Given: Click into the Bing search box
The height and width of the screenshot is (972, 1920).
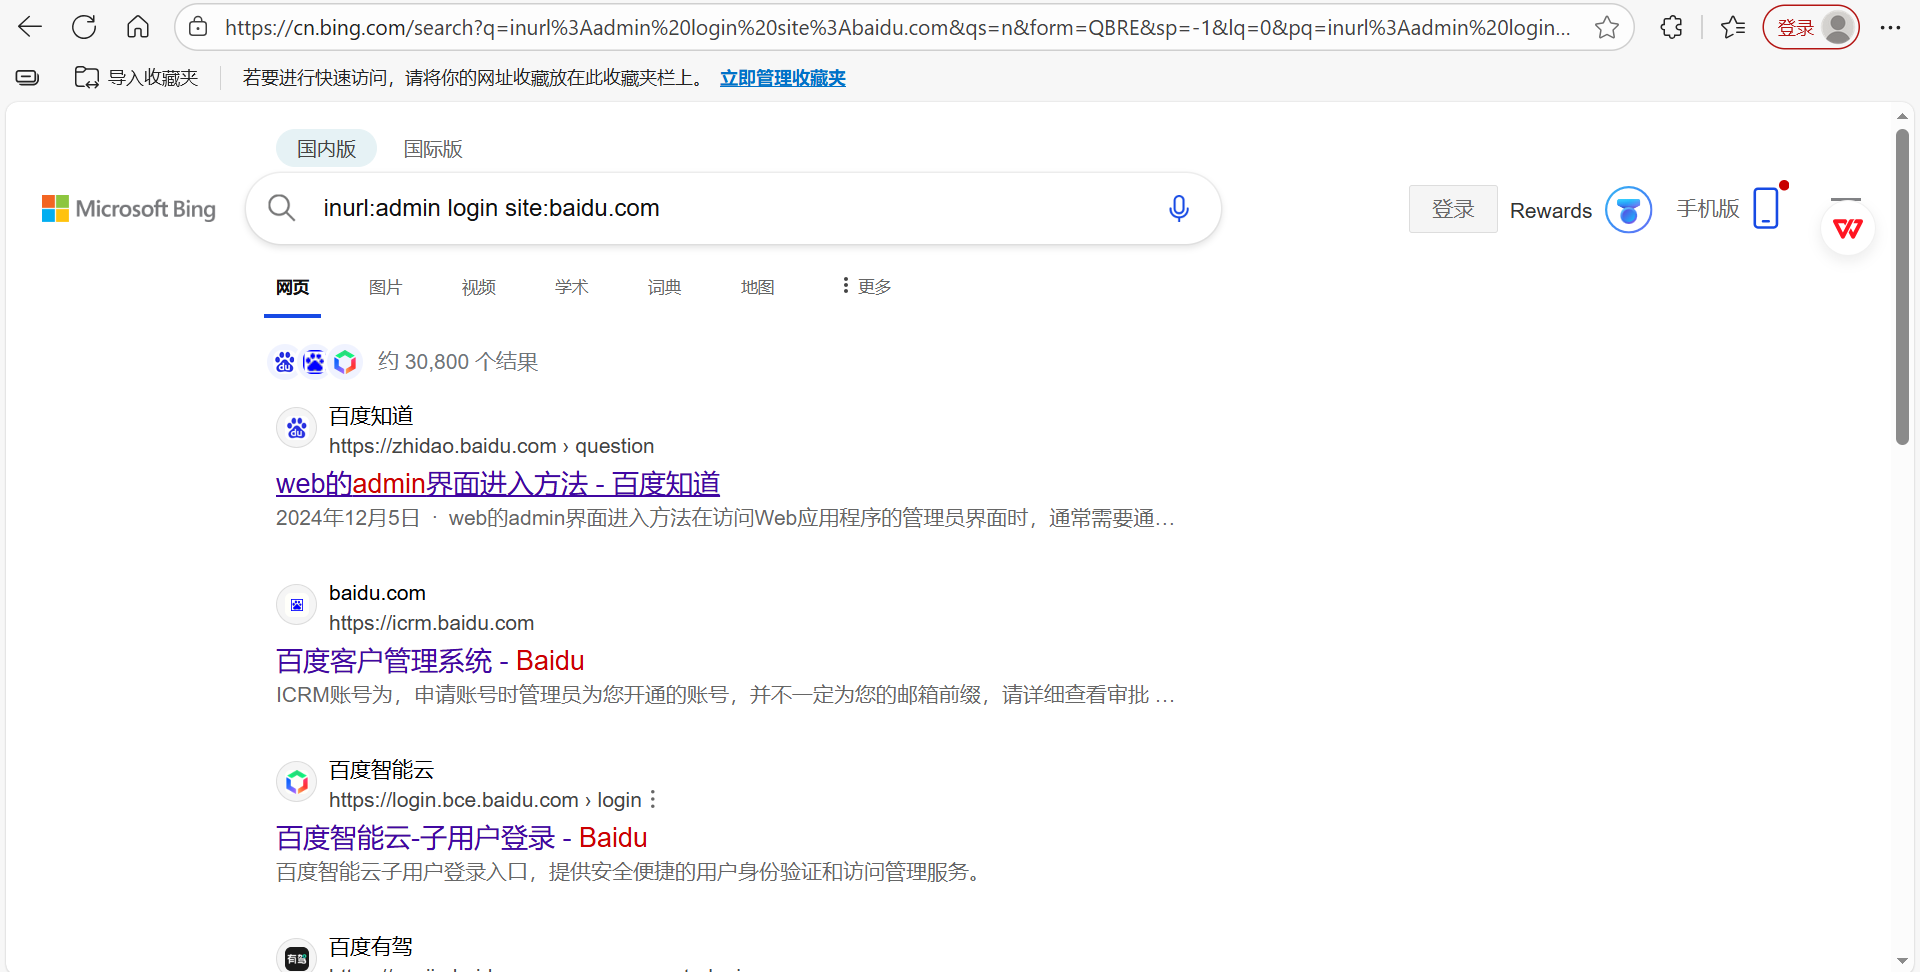Looking at the screenshot, I should click(734, 208).
